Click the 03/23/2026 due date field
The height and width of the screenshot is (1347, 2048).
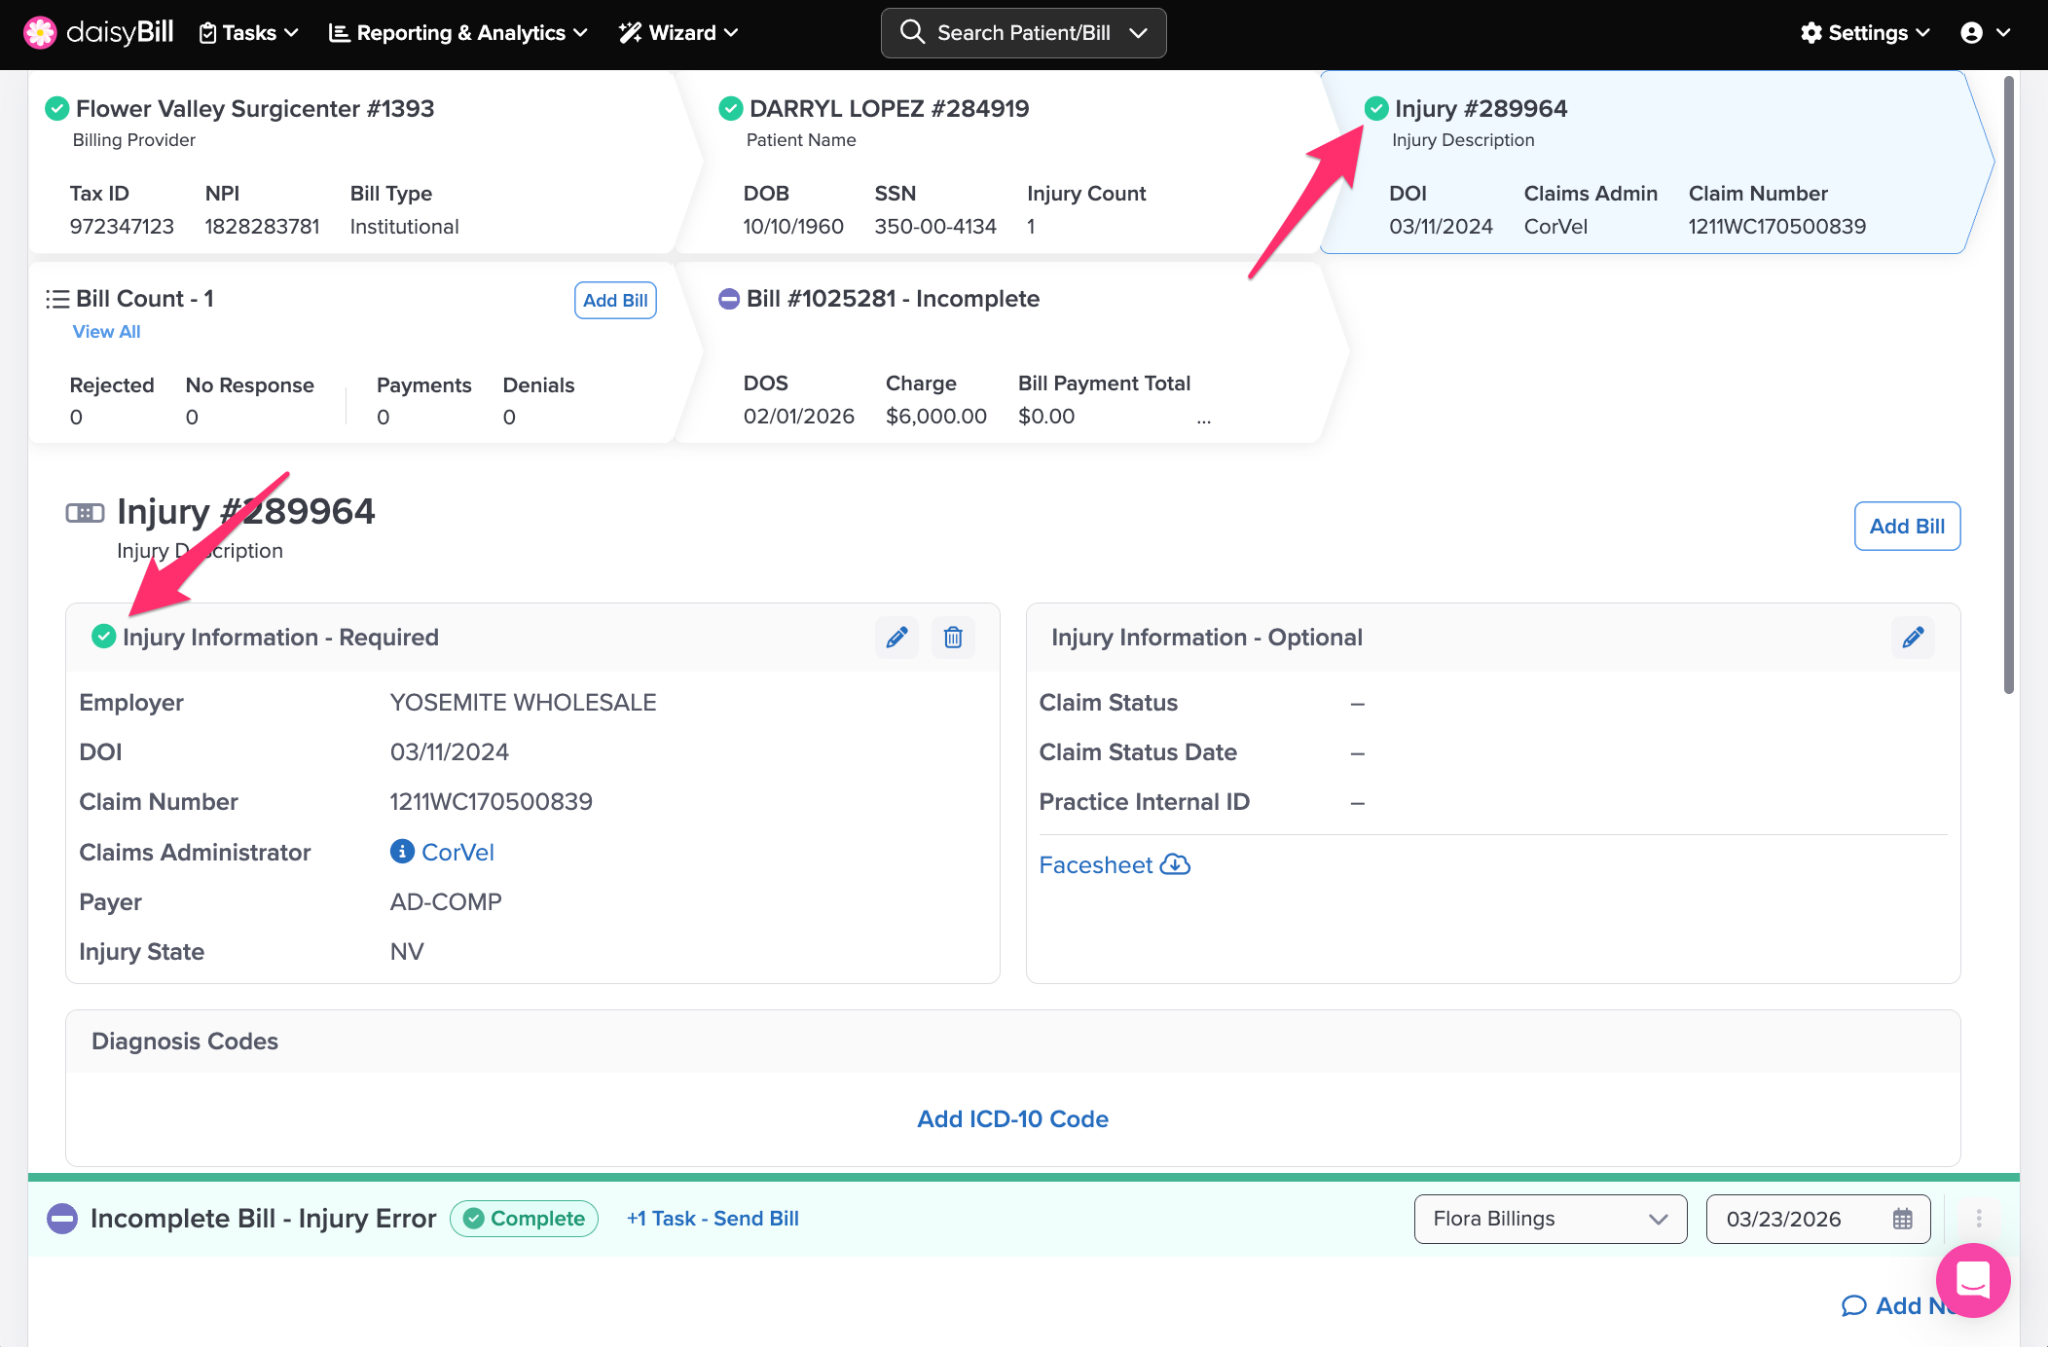(x=1784, y=1218)
